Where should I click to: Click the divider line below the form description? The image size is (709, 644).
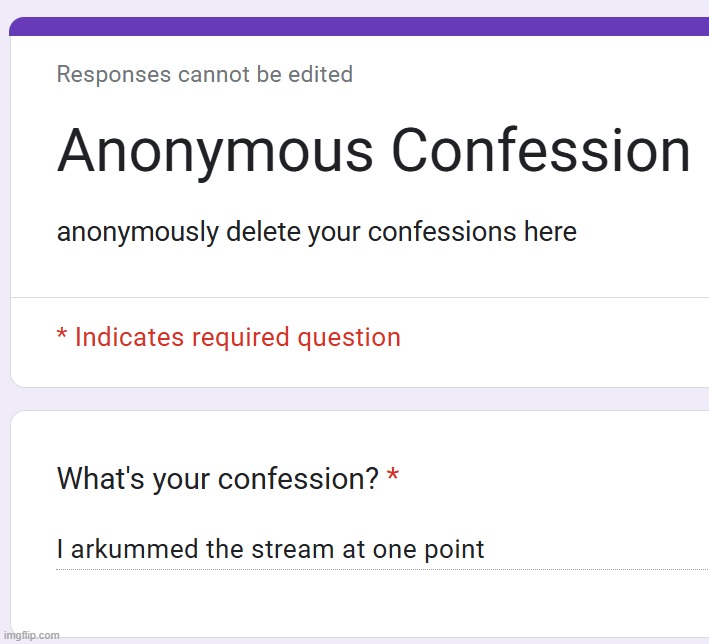[360, 297]
